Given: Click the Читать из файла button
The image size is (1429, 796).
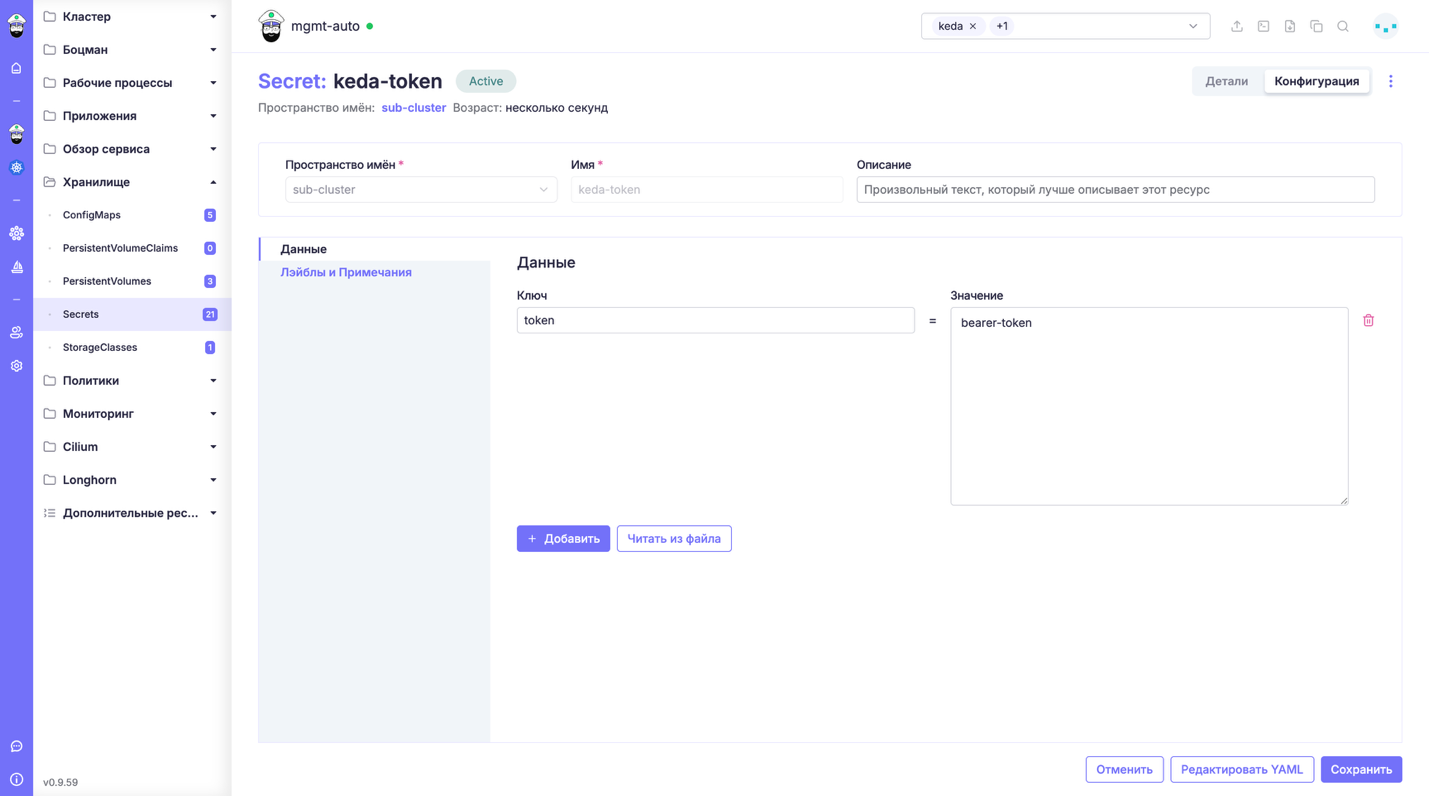Looking at the screenshot, I should coord(674,539).
